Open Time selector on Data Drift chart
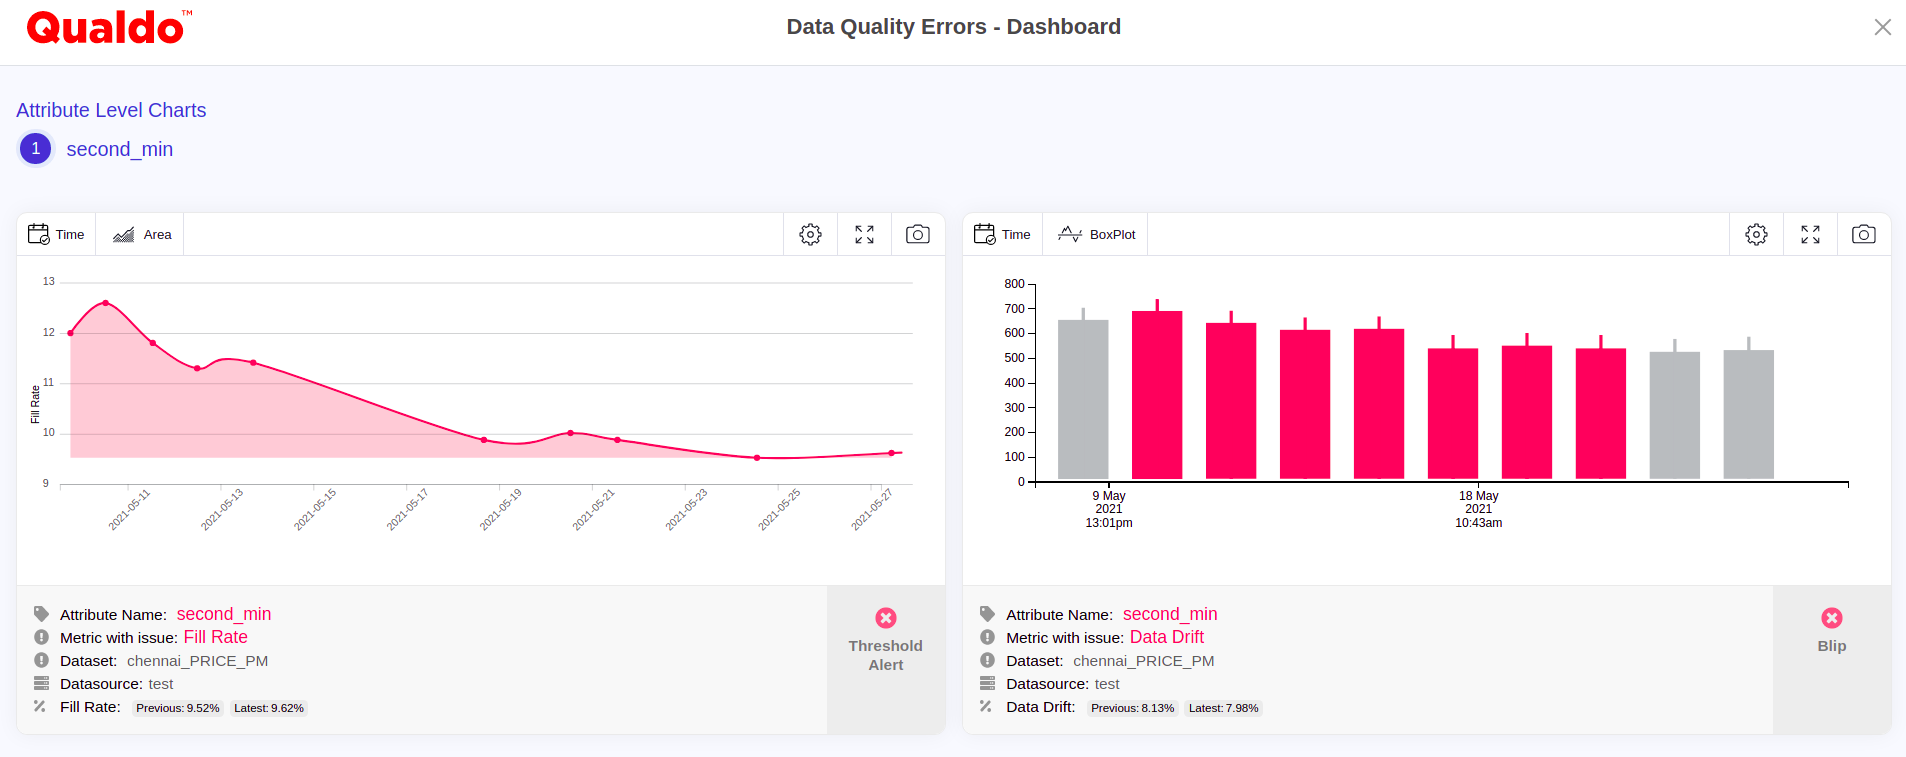Viewport: 1906px width, 757px height. point(1003,234)
